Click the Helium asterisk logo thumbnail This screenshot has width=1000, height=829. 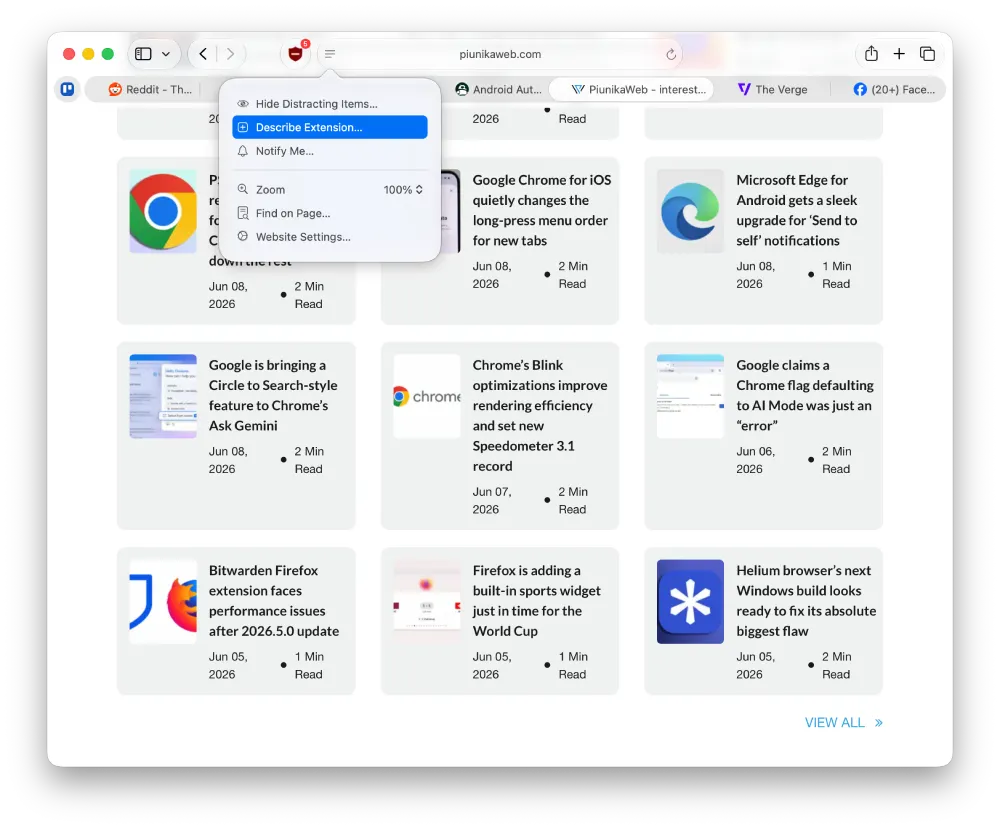690,601
